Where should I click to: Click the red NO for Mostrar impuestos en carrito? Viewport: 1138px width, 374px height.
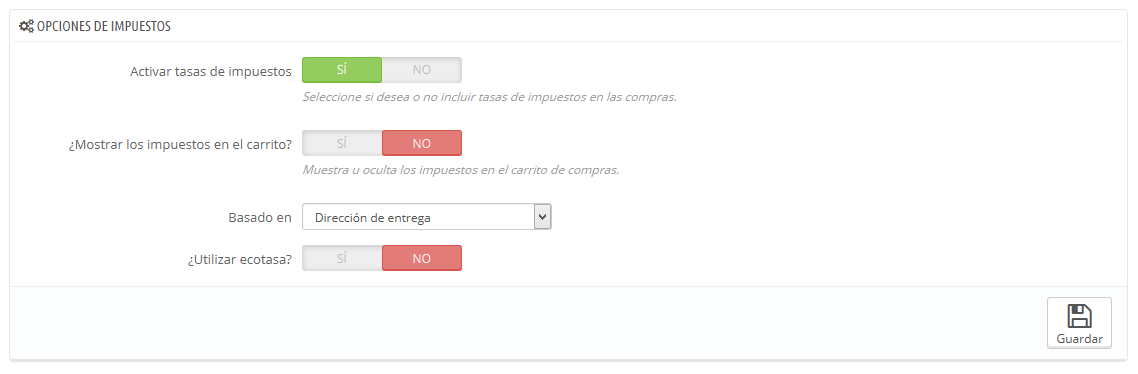coord(422,143)
